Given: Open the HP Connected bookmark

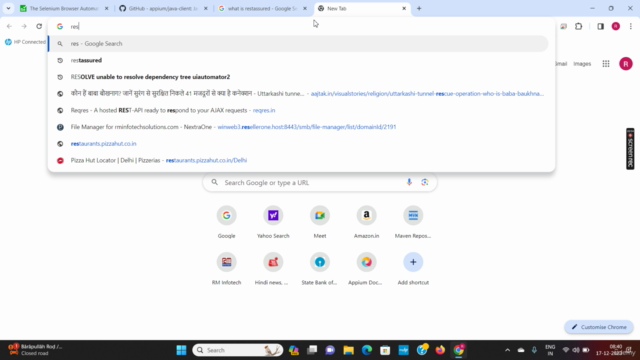Looking at the screenshot, I should click(25, 42).
